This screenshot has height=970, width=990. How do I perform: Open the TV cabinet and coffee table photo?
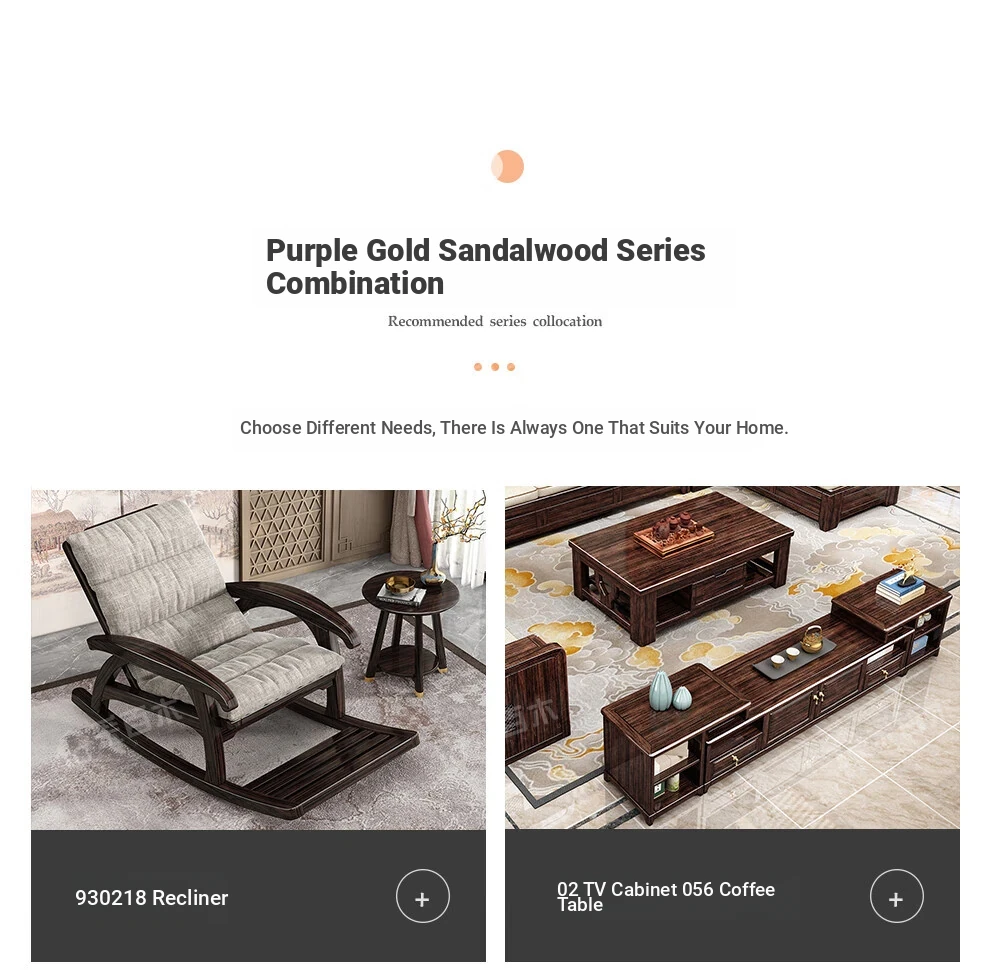pyautogui.click(x=732, y=657)
